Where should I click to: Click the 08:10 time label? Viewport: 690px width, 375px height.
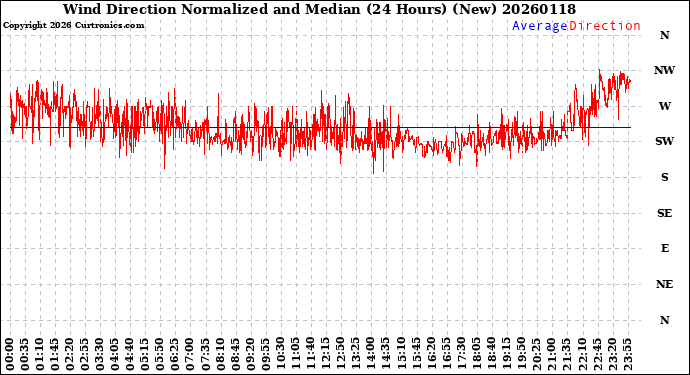220,355
